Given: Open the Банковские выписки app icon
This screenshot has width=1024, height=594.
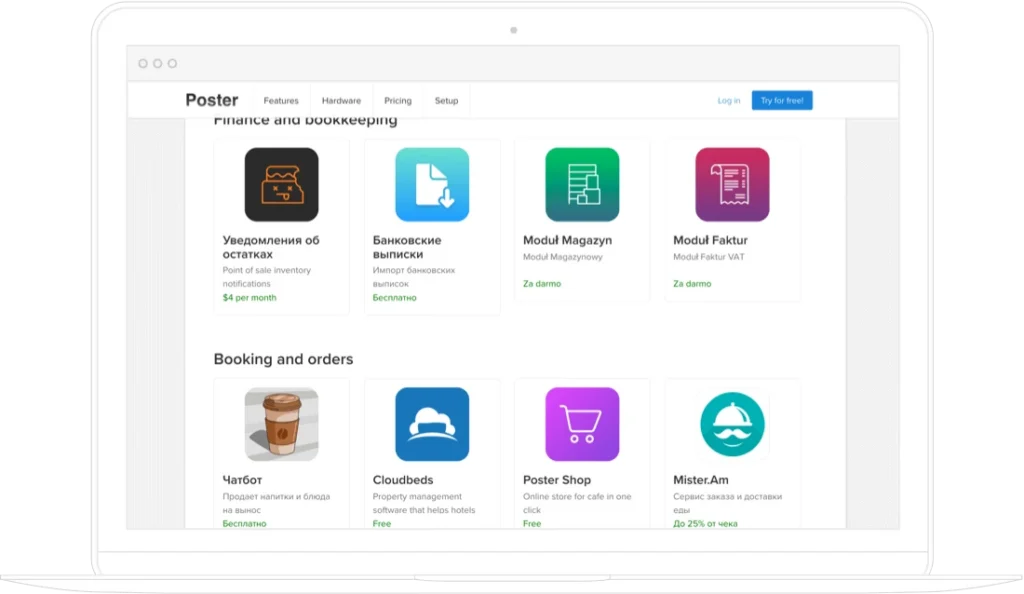Looking at the screenshot, I should (432, 184).
